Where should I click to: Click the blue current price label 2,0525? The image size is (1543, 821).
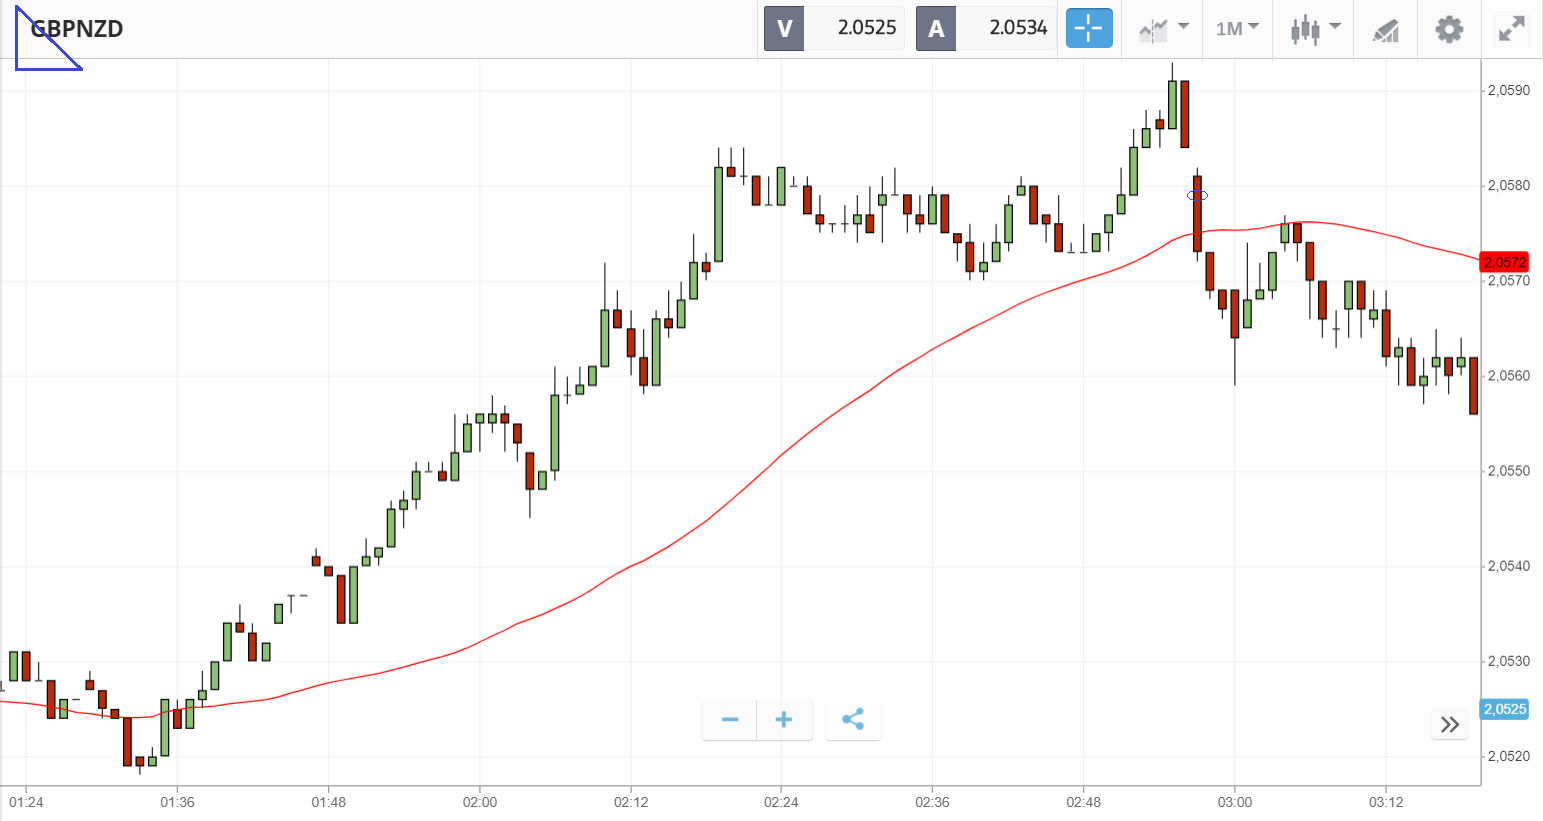1504,709
